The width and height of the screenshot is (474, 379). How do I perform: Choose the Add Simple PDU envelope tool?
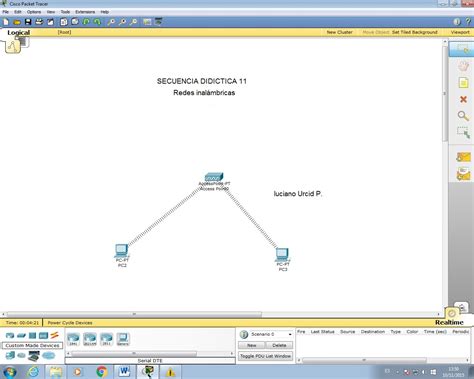click(463, 157)
